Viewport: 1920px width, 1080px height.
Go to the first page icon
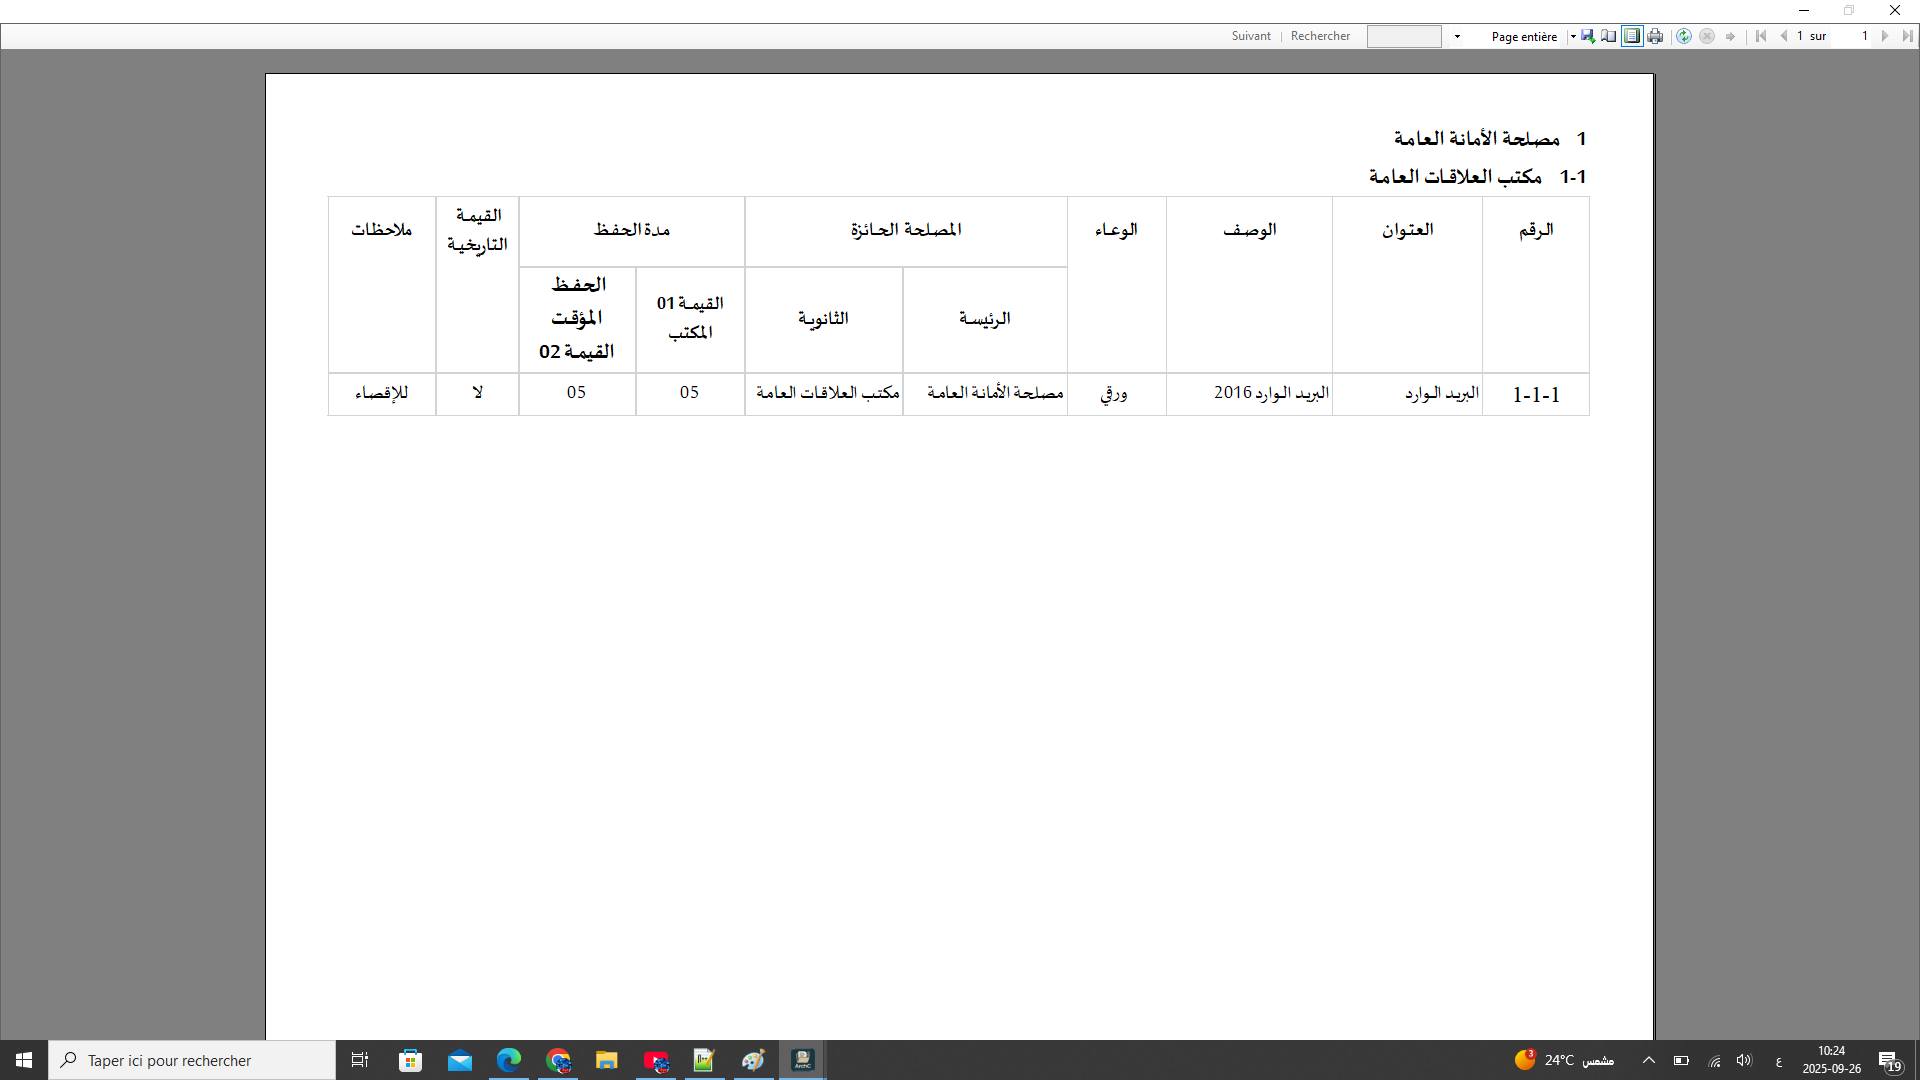coord(1761,37)
